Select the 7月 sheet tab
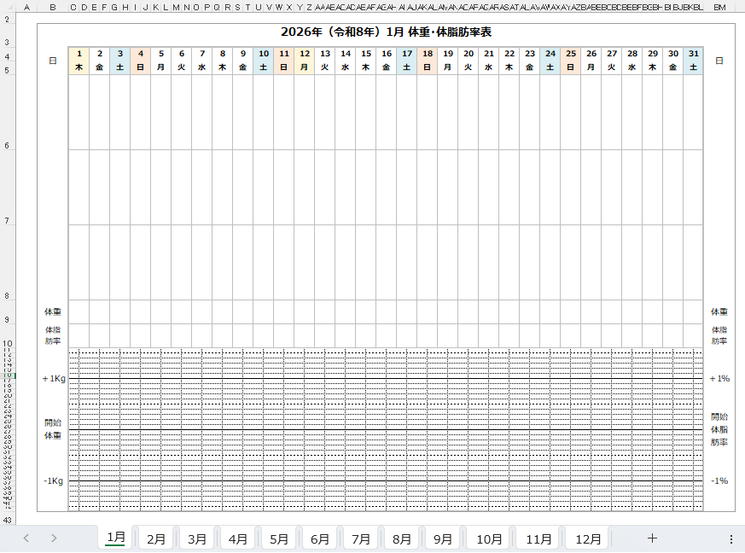 click(x=361, y=538)
